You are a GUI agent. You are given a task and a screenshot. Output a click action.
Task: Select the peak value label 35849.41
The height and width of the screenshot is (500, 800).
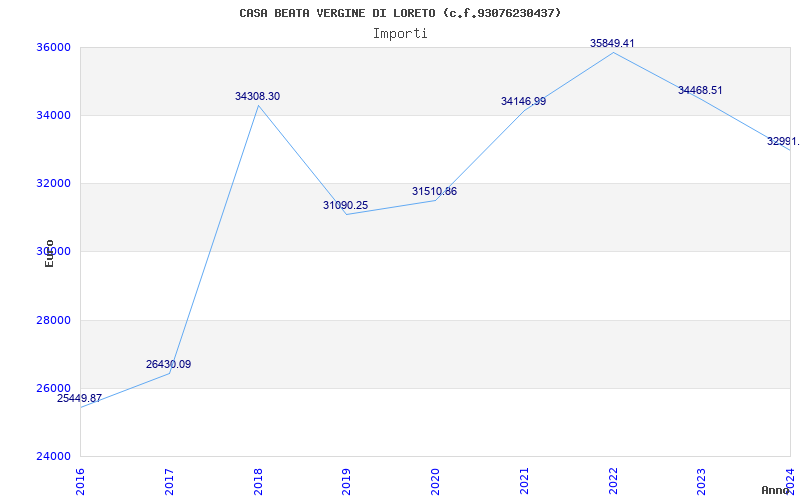tap(612, 43)
